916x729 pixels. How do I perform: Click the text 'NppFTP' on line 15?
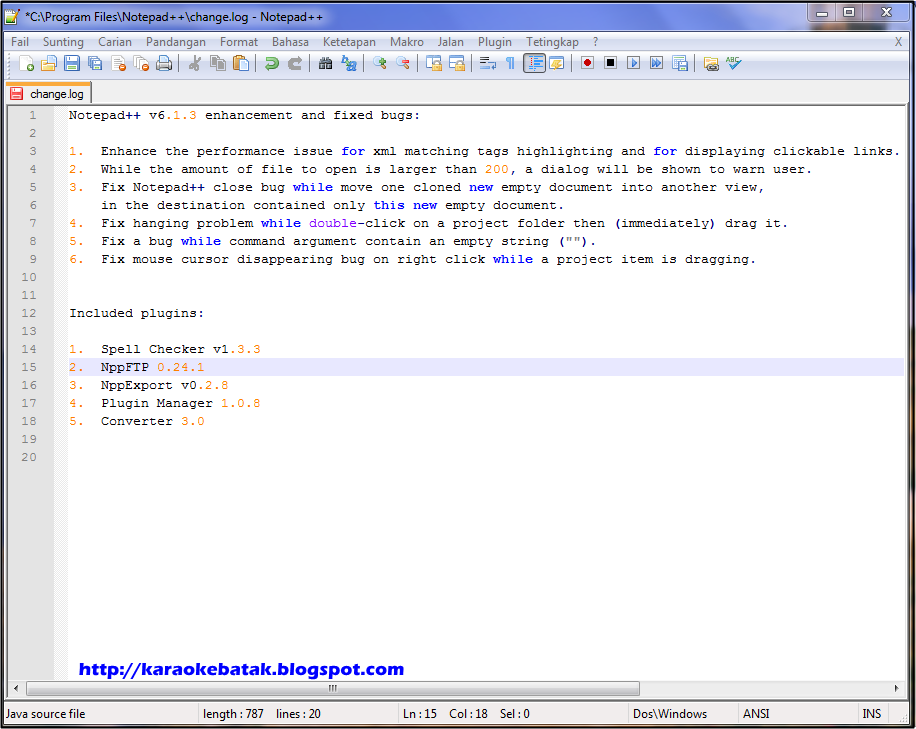124,367
